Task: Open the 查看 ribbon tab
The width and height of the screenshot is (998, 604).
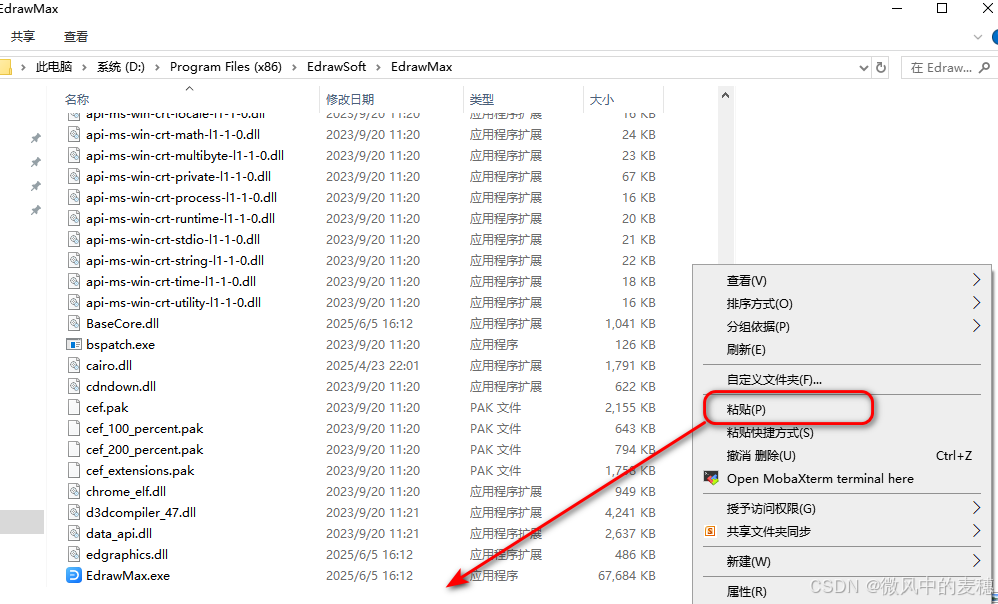Action: click(76, 37)
